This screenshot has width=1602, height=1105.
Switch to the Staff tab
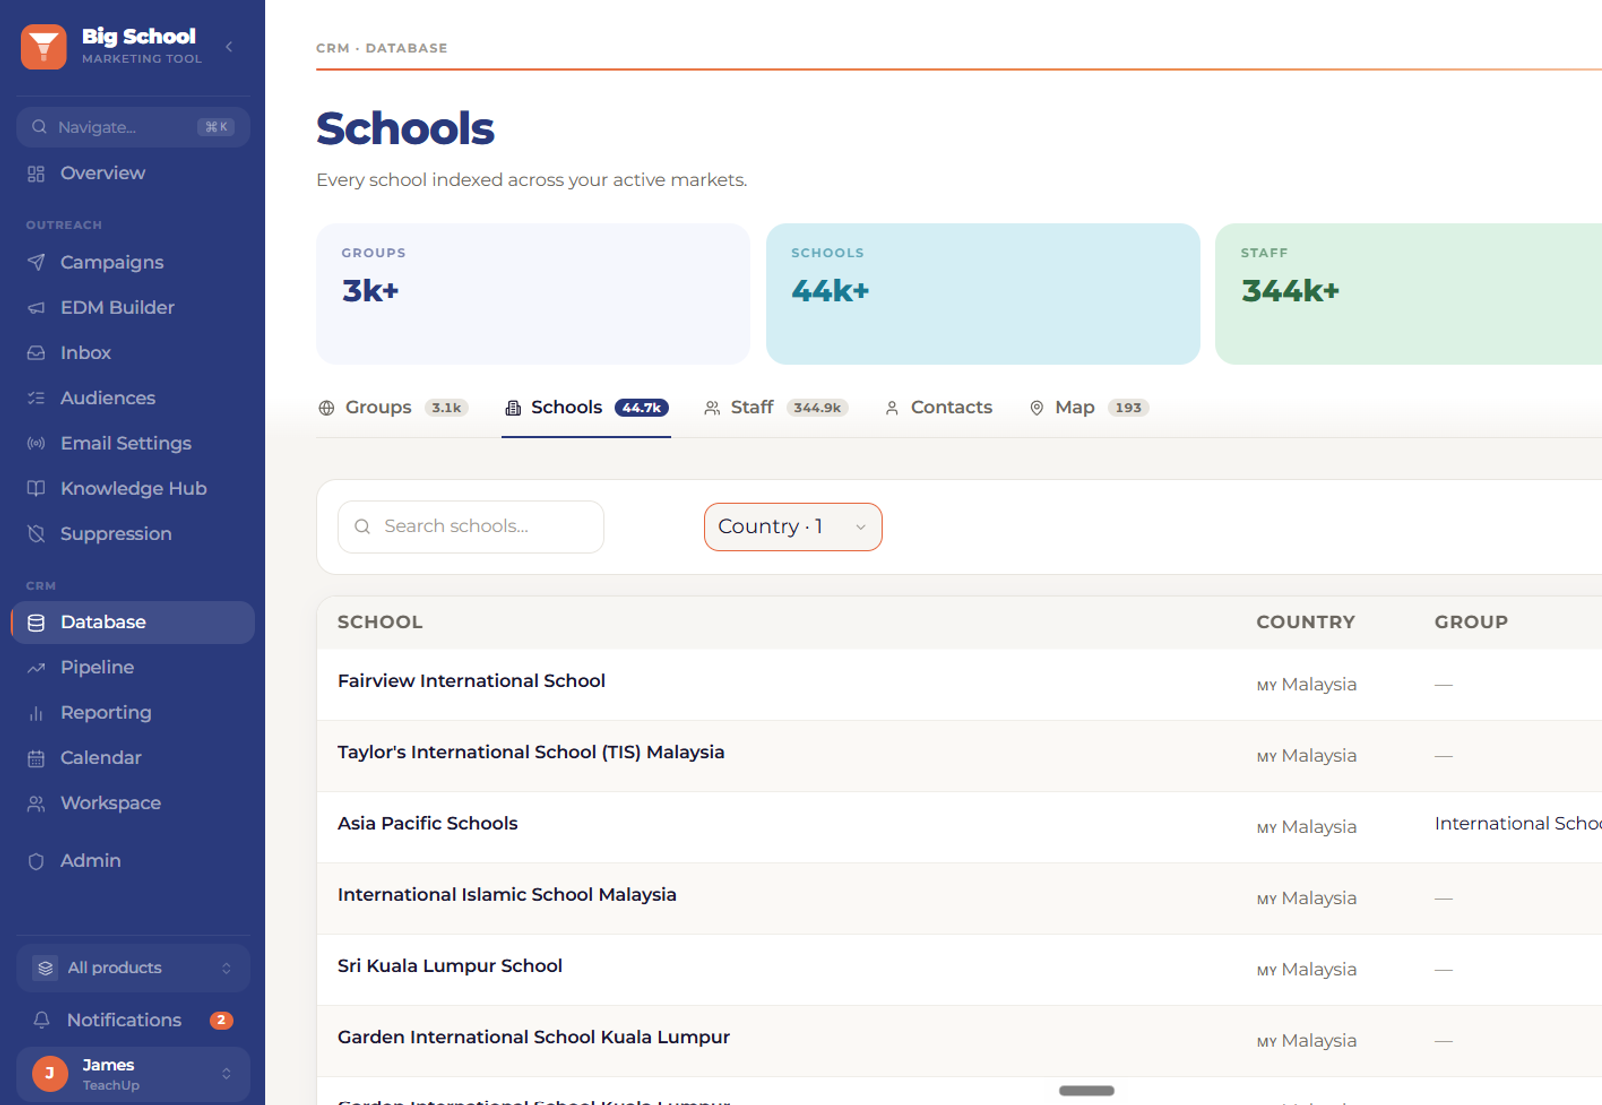click(x=775, y=408)
